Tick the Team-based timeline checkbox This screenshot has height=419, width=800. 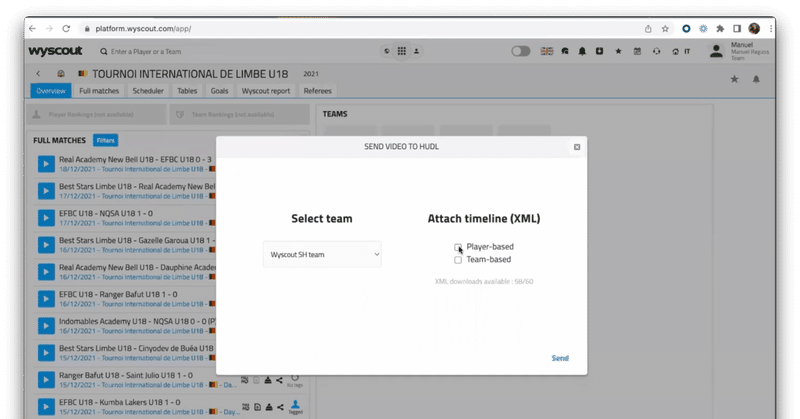coord(458,260)
